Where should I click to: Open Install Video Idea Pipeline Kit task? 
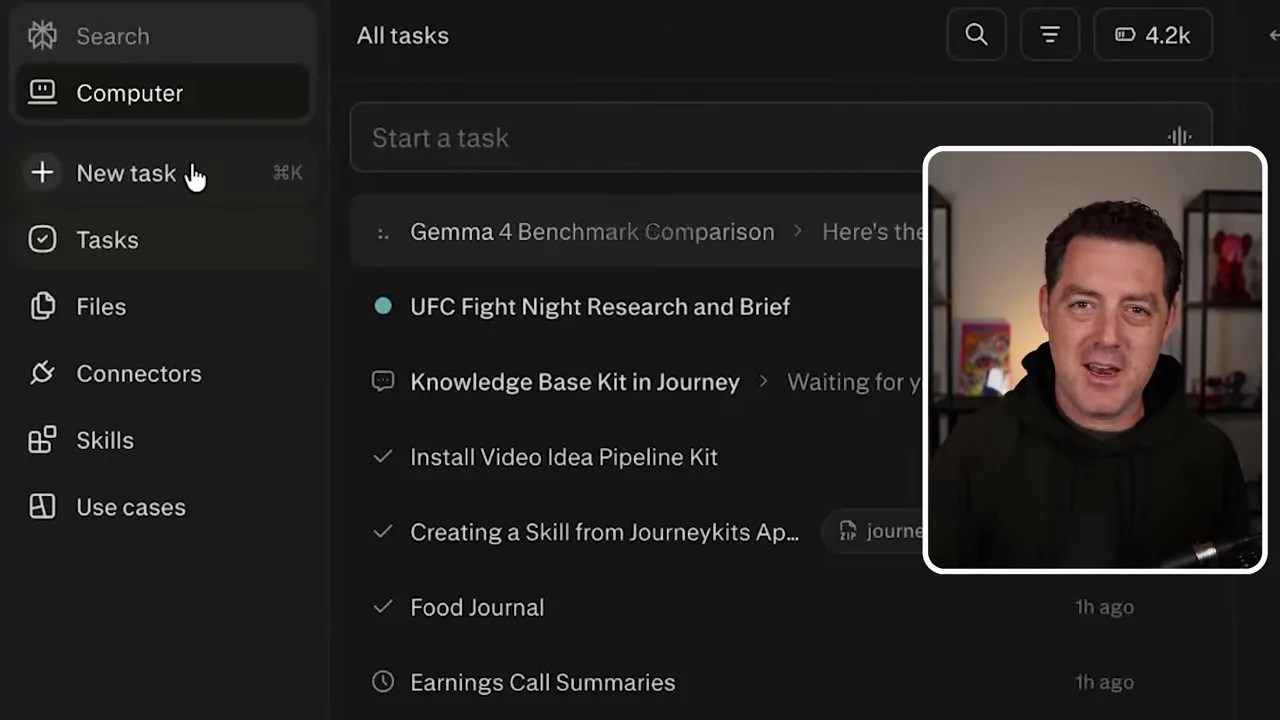click(x=564, y=457)
